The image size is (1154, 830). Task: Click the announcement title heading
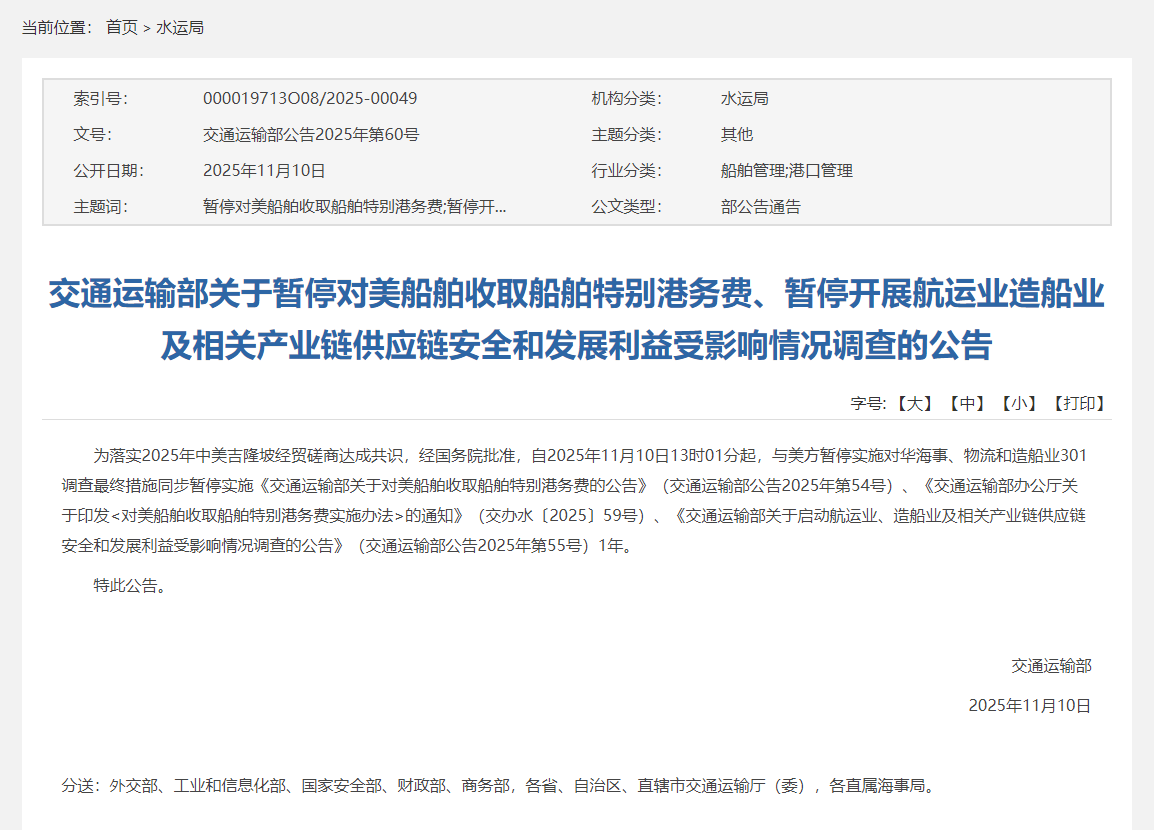pyautogui.click(x=577, y=323)
